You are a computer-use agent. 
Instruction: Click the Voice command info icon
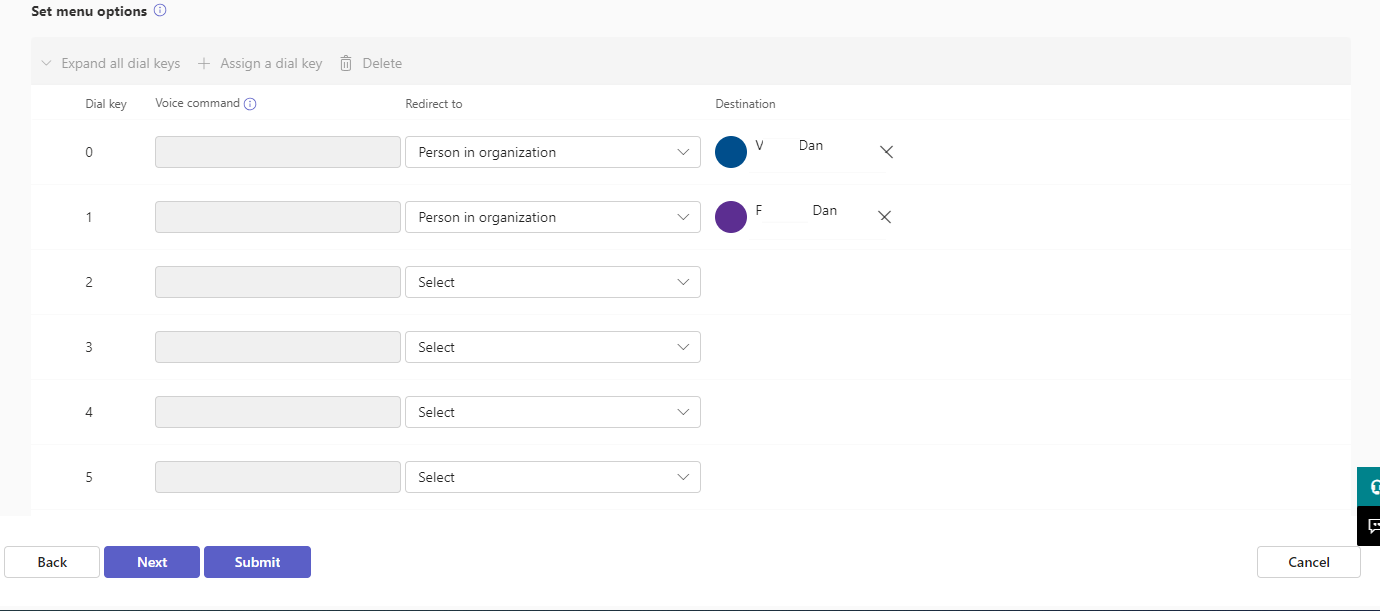point(250,103)
